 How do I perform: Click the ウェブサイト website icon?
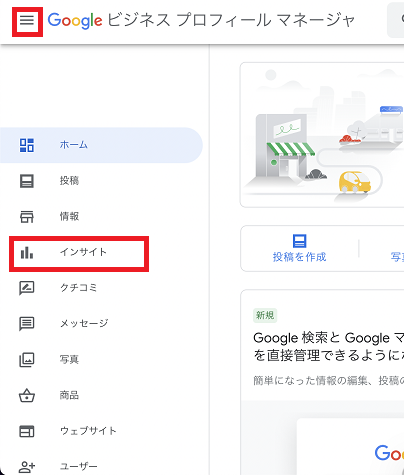27,431
